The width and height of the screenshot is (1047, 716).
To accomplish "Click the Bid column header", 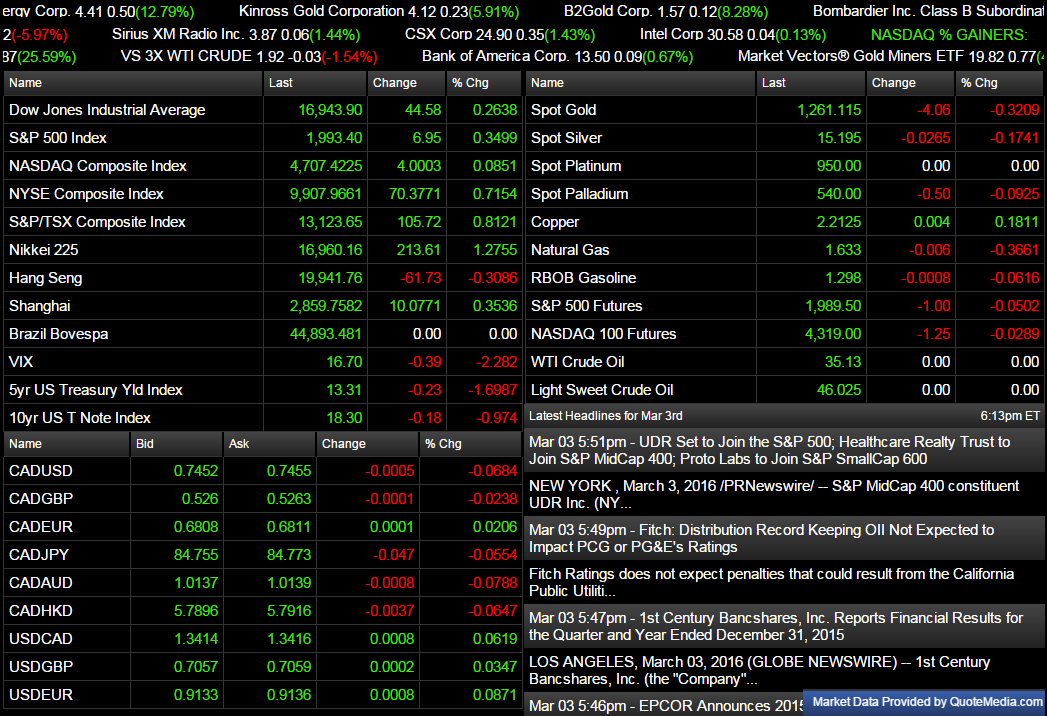I will (146, 444).
